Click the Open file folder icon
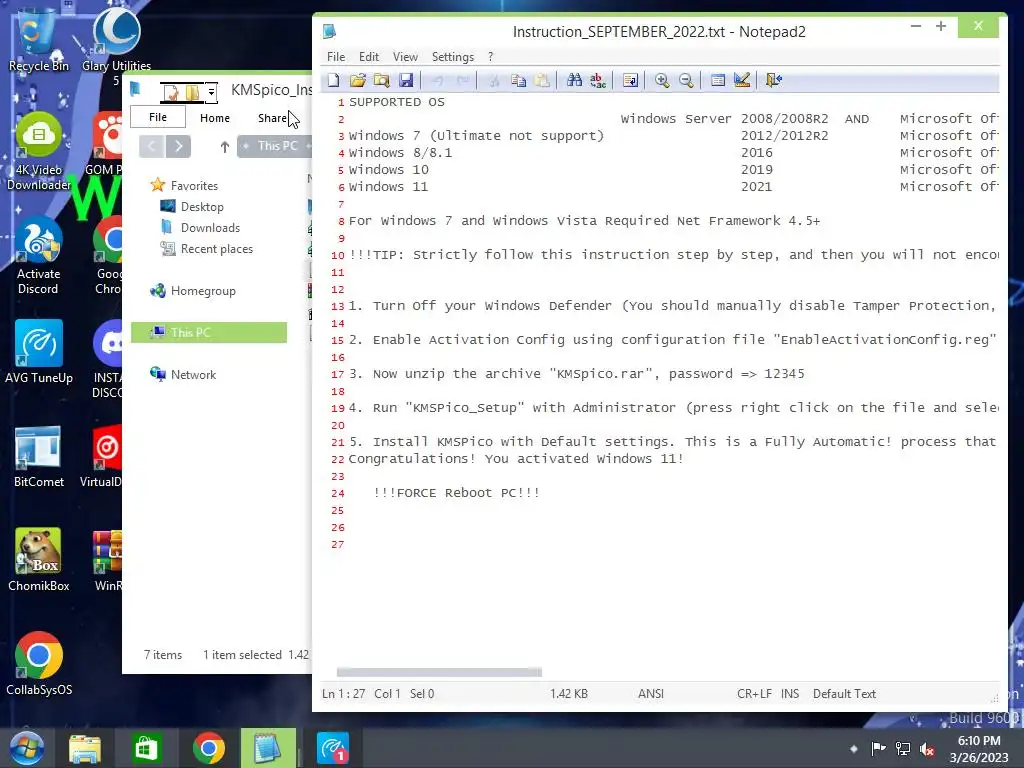Viewport: 1024px width, 768px height. [357, 80]
